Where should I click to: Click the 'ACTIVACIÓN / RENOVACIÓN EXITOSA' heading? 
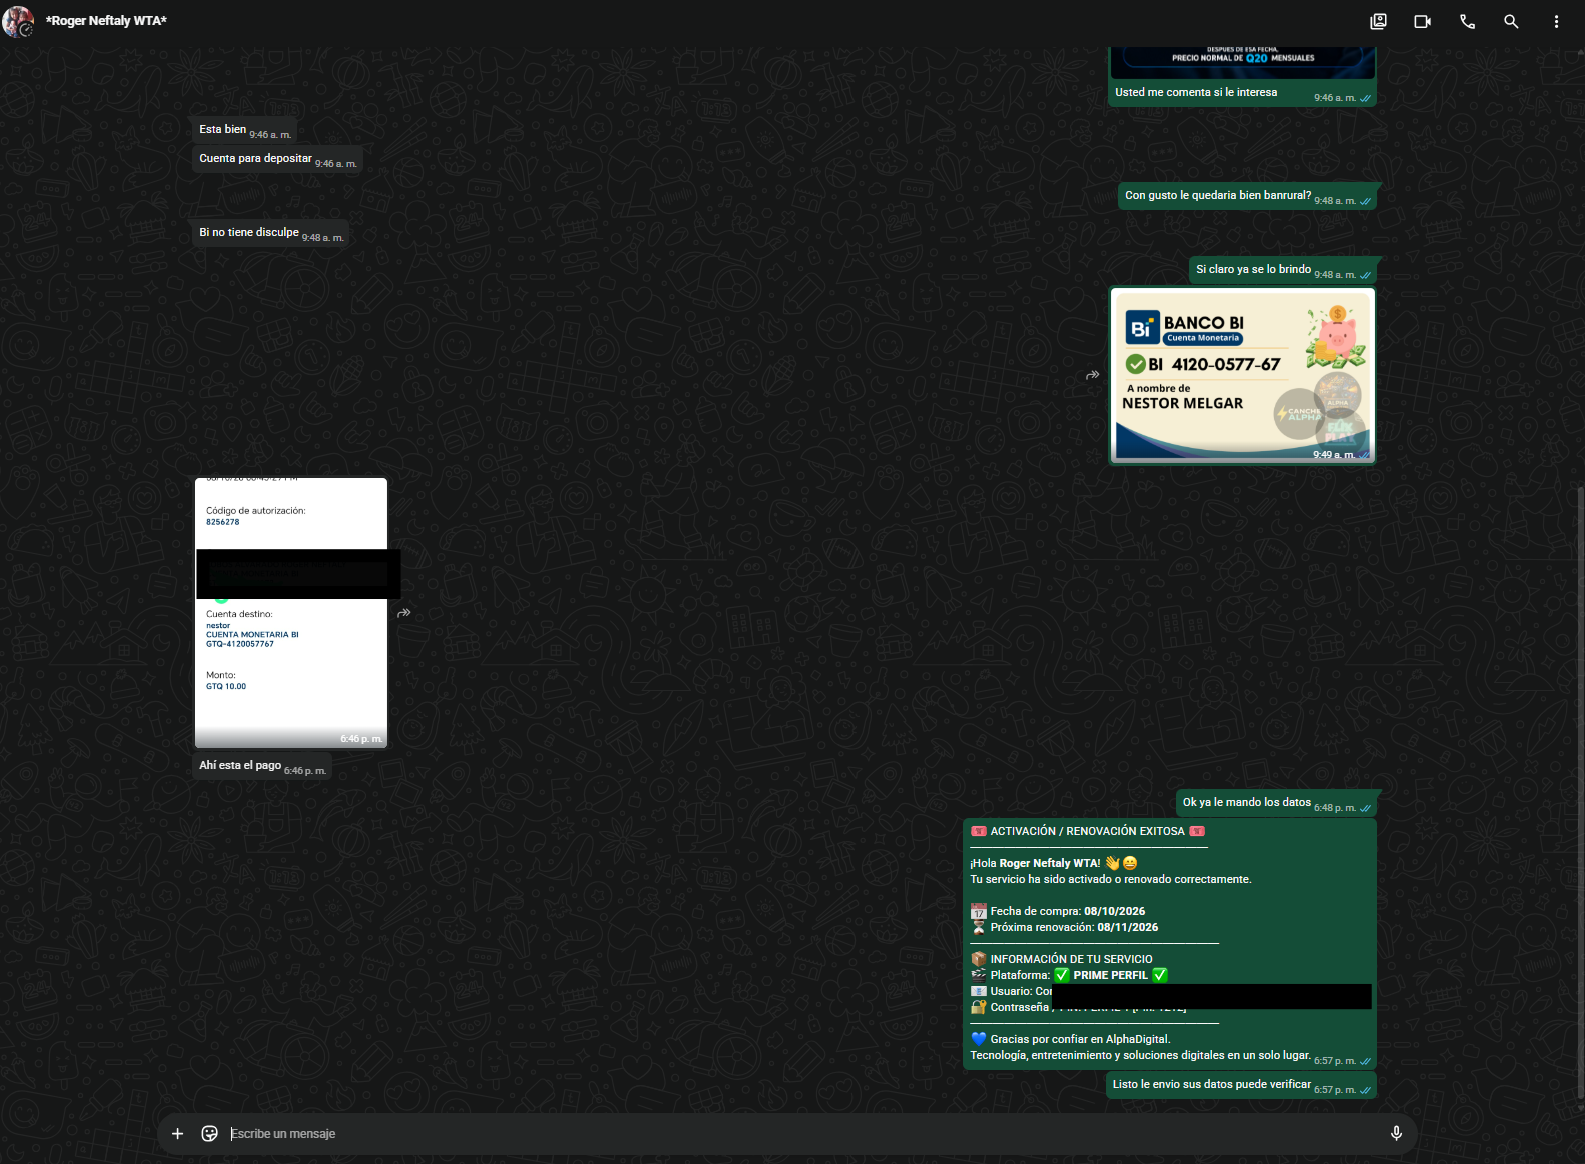[1088, 831]
